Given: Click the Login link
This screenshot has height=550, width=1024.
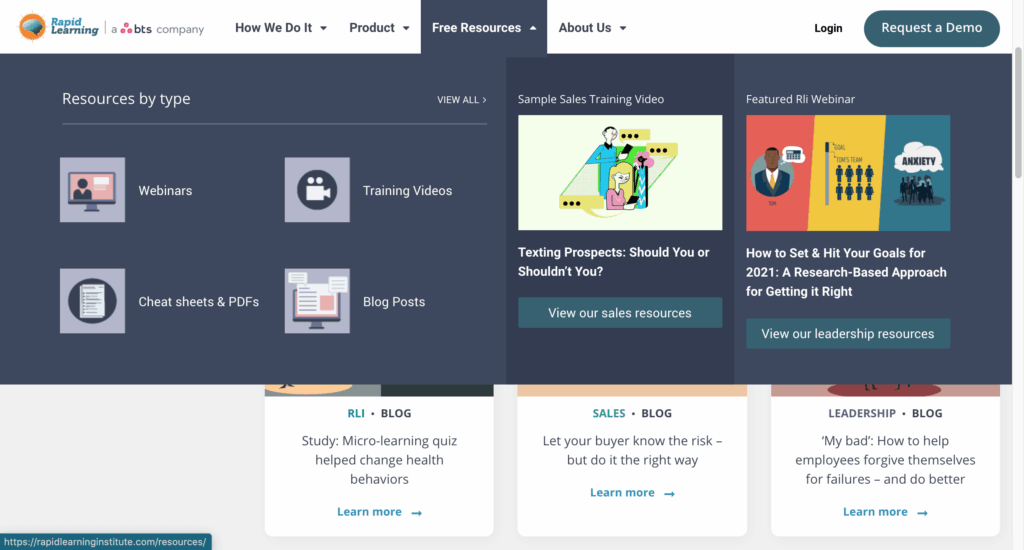Looking at the screenshot, I should pos(828,28).
